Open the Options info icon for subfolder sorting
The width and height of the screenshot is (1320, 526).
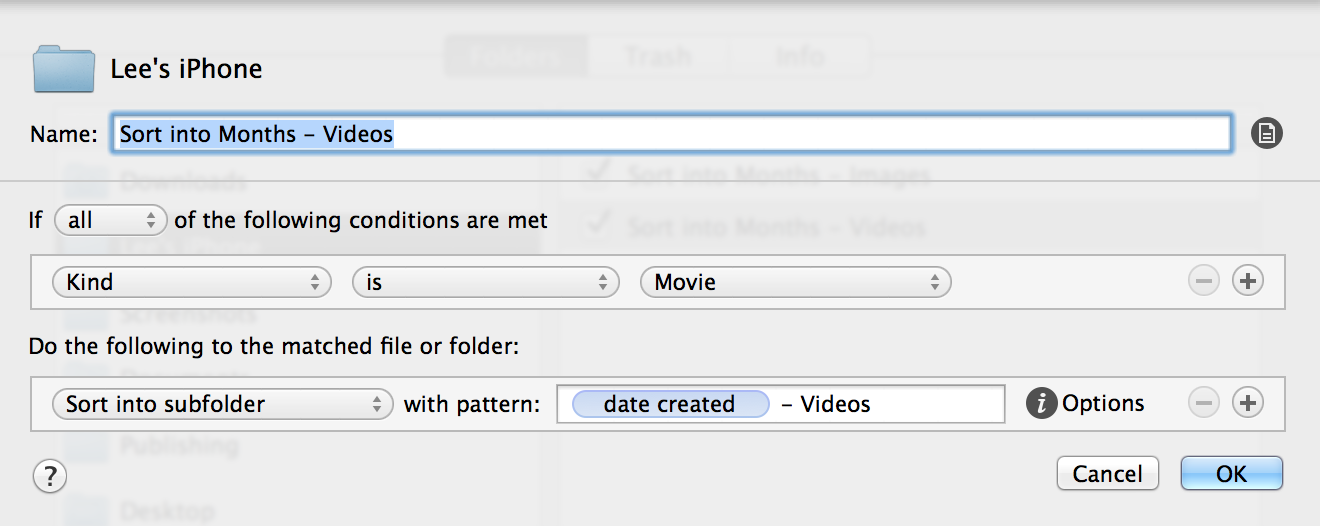pos(1041,403)
